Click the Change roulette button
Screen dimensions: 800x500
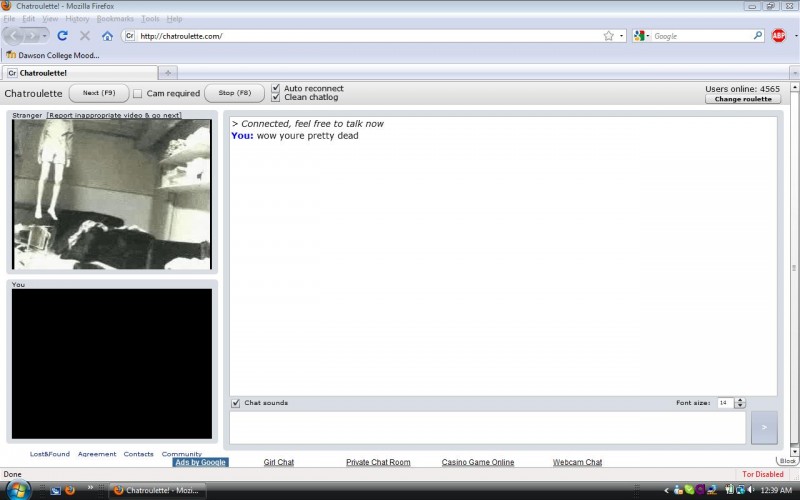(742, 99)
